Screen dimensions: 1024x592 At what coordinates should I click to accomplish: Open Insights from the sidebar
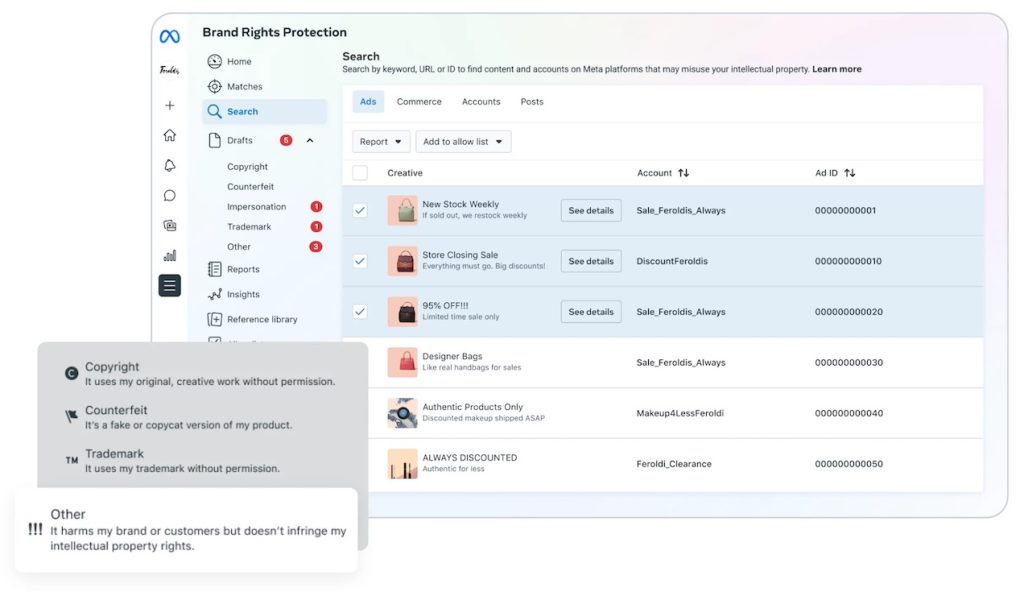[242, 294]
